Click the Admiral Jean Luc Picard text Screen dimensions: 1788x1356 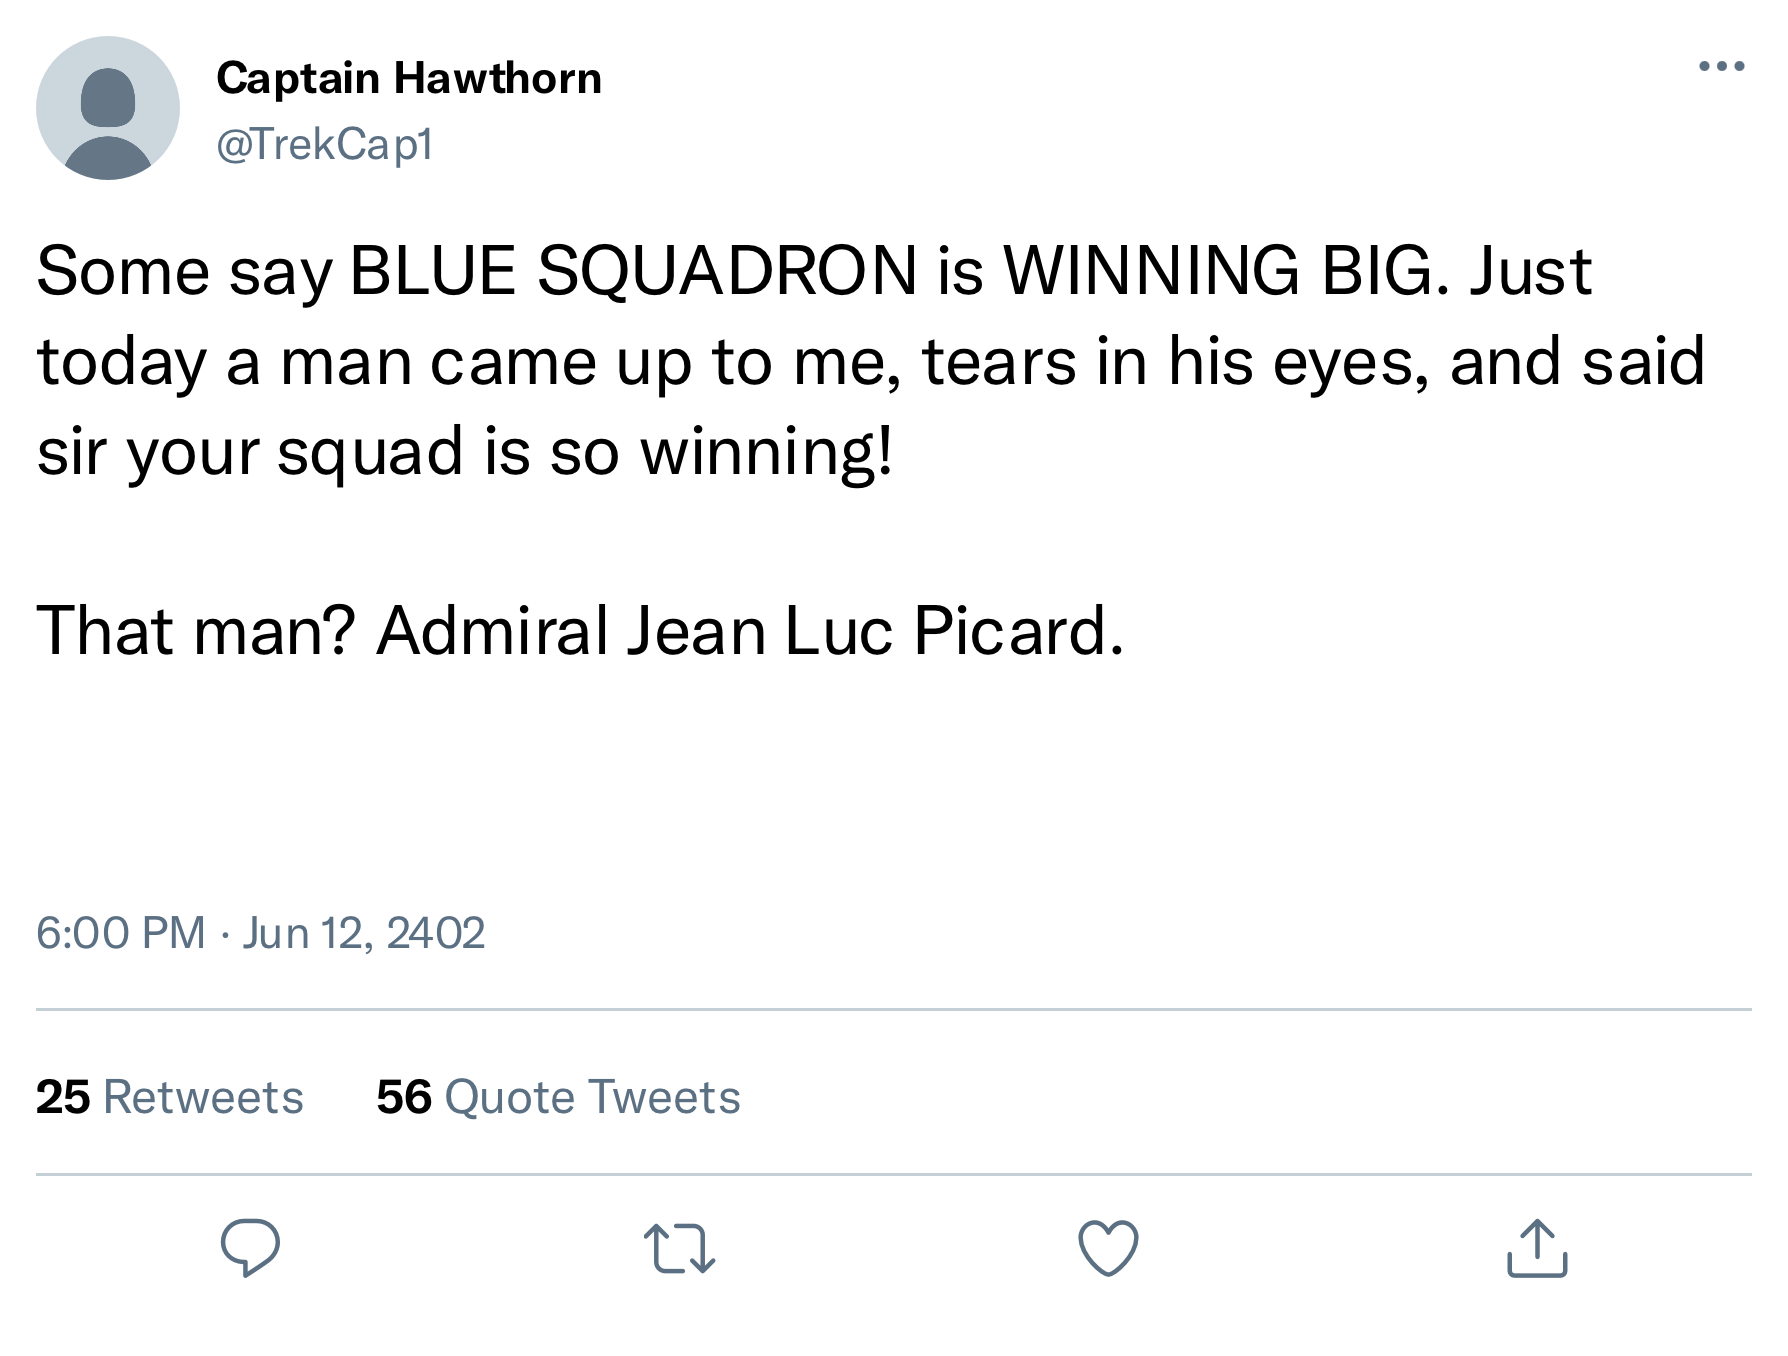click(750, 631)
